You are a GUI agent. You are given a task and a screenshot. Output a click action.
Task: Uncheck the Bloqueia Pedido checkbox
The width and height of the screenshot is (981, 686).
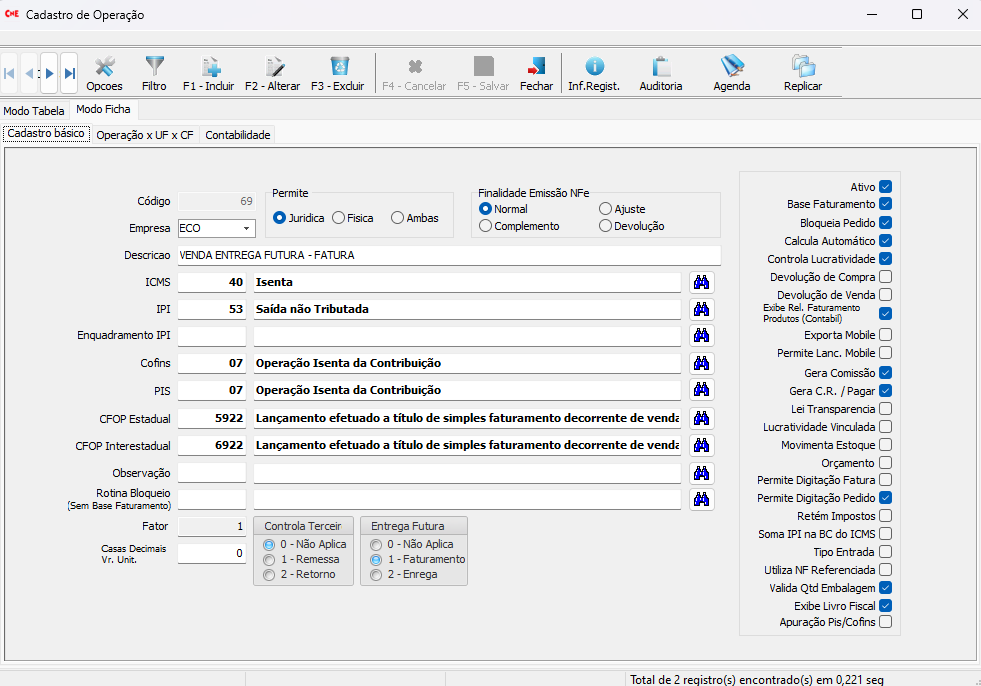pyautogui.click(x=885, y=223)
